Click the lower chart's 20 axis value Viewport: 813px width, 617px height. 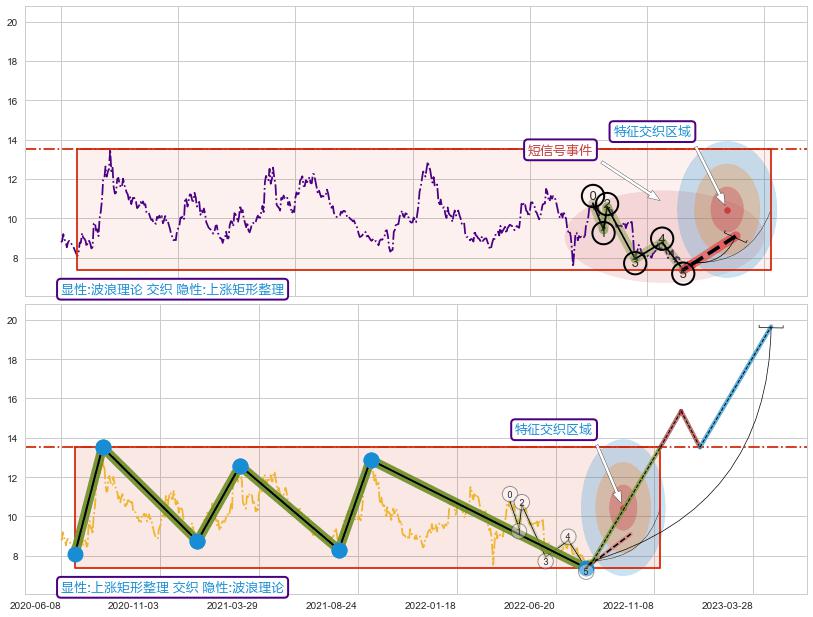pos(12,320)
